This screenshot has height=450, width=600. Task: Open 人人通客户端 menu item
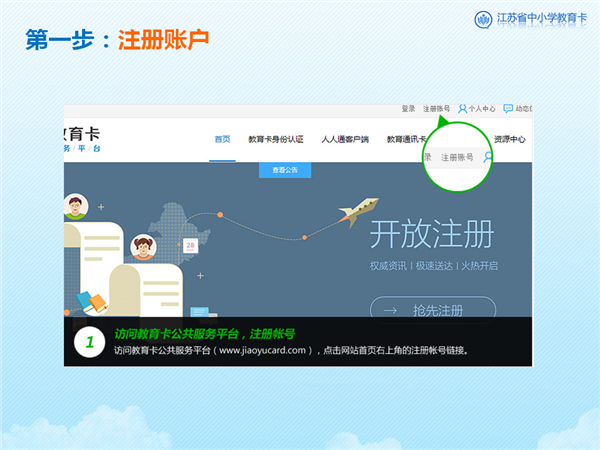tap(345, 139)
